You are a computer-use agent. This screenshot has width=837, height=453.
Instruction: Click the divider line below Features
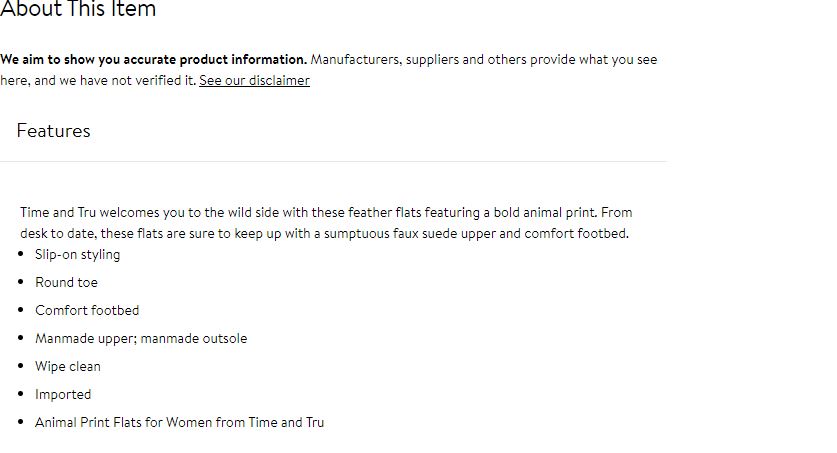coord(334,161)
